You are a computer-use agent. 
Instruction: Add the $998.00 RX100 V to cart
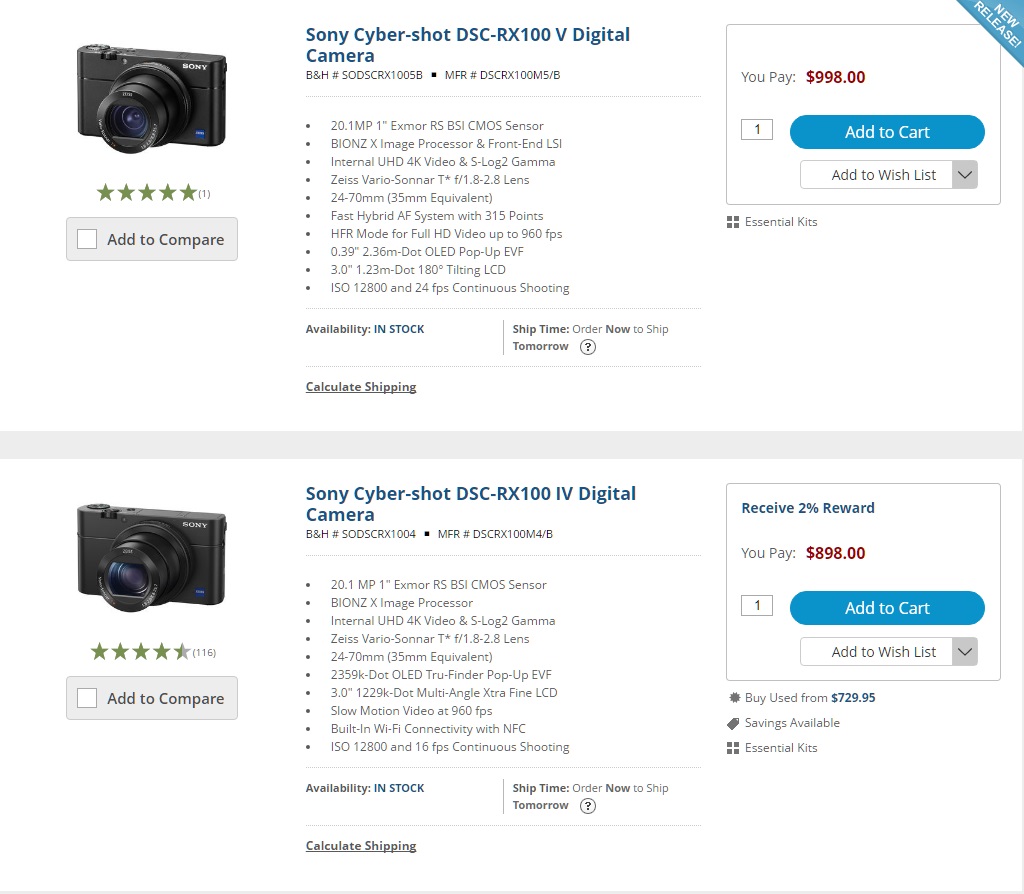(x=887, y=132)
